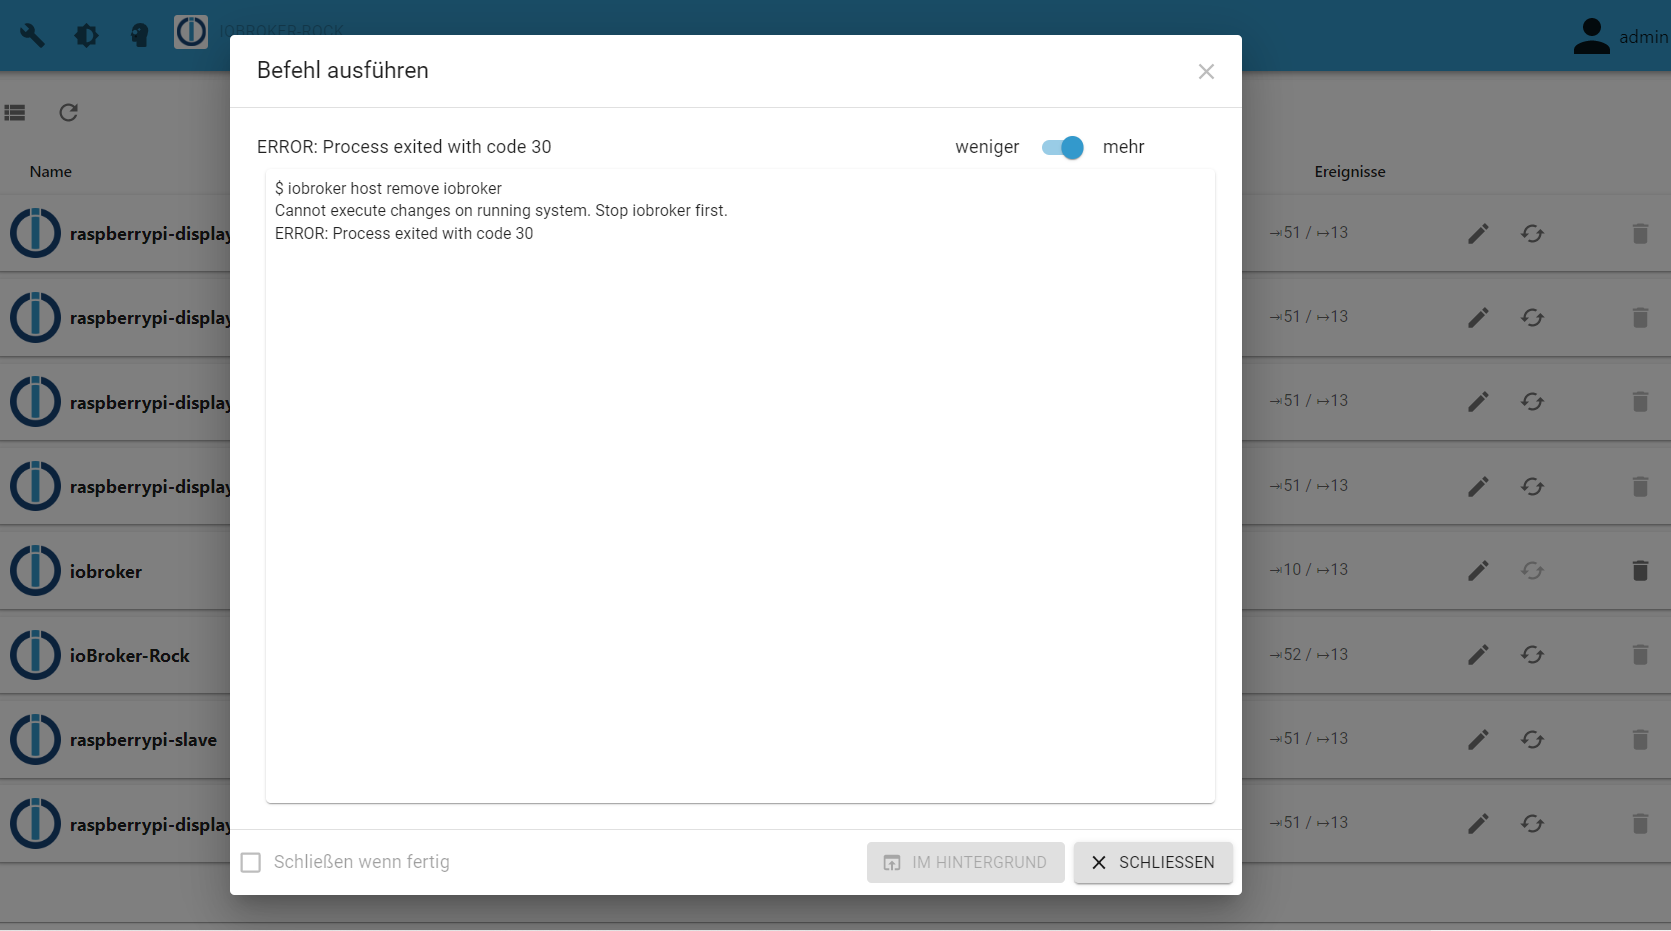Click the "Schließen wenn fertig" label text

click(362, 862)
